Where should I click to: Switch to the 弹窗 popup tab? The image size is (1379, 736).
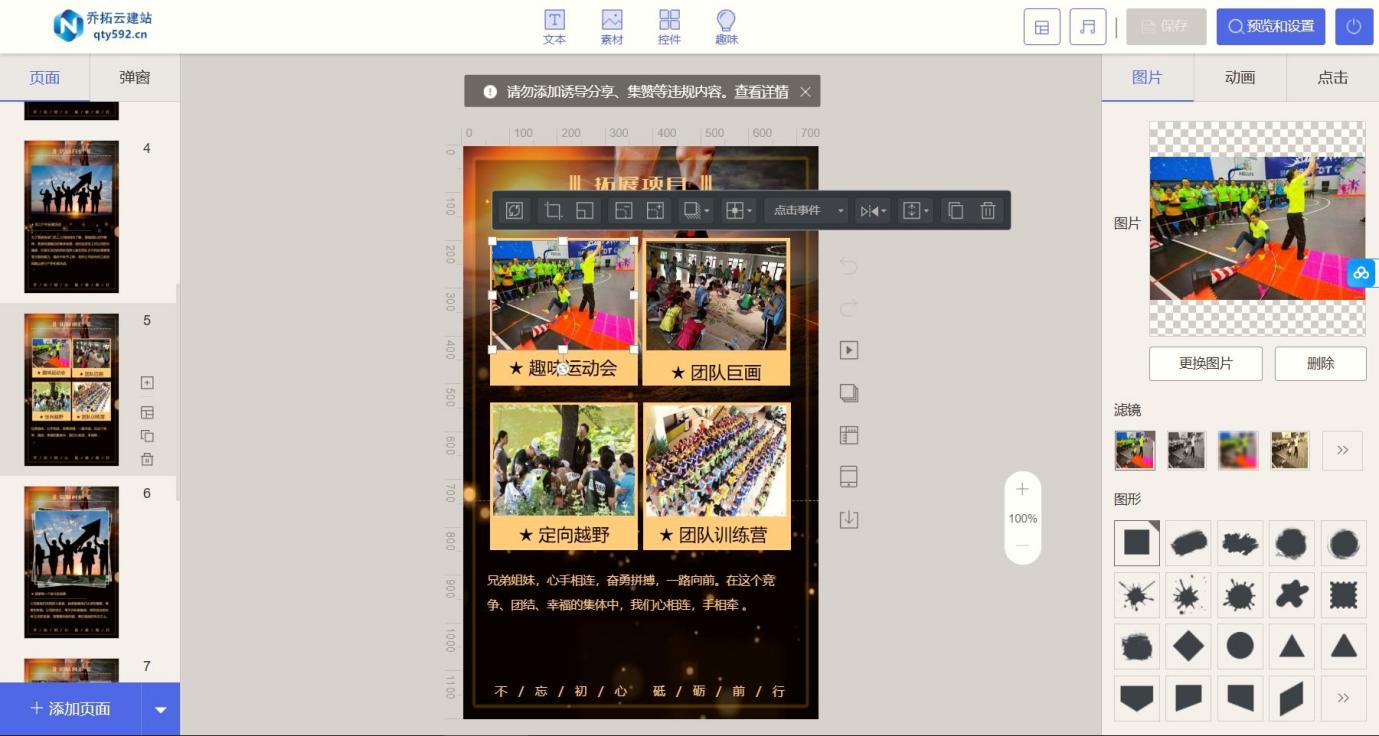pyautogui.click(x=134, y=77)
